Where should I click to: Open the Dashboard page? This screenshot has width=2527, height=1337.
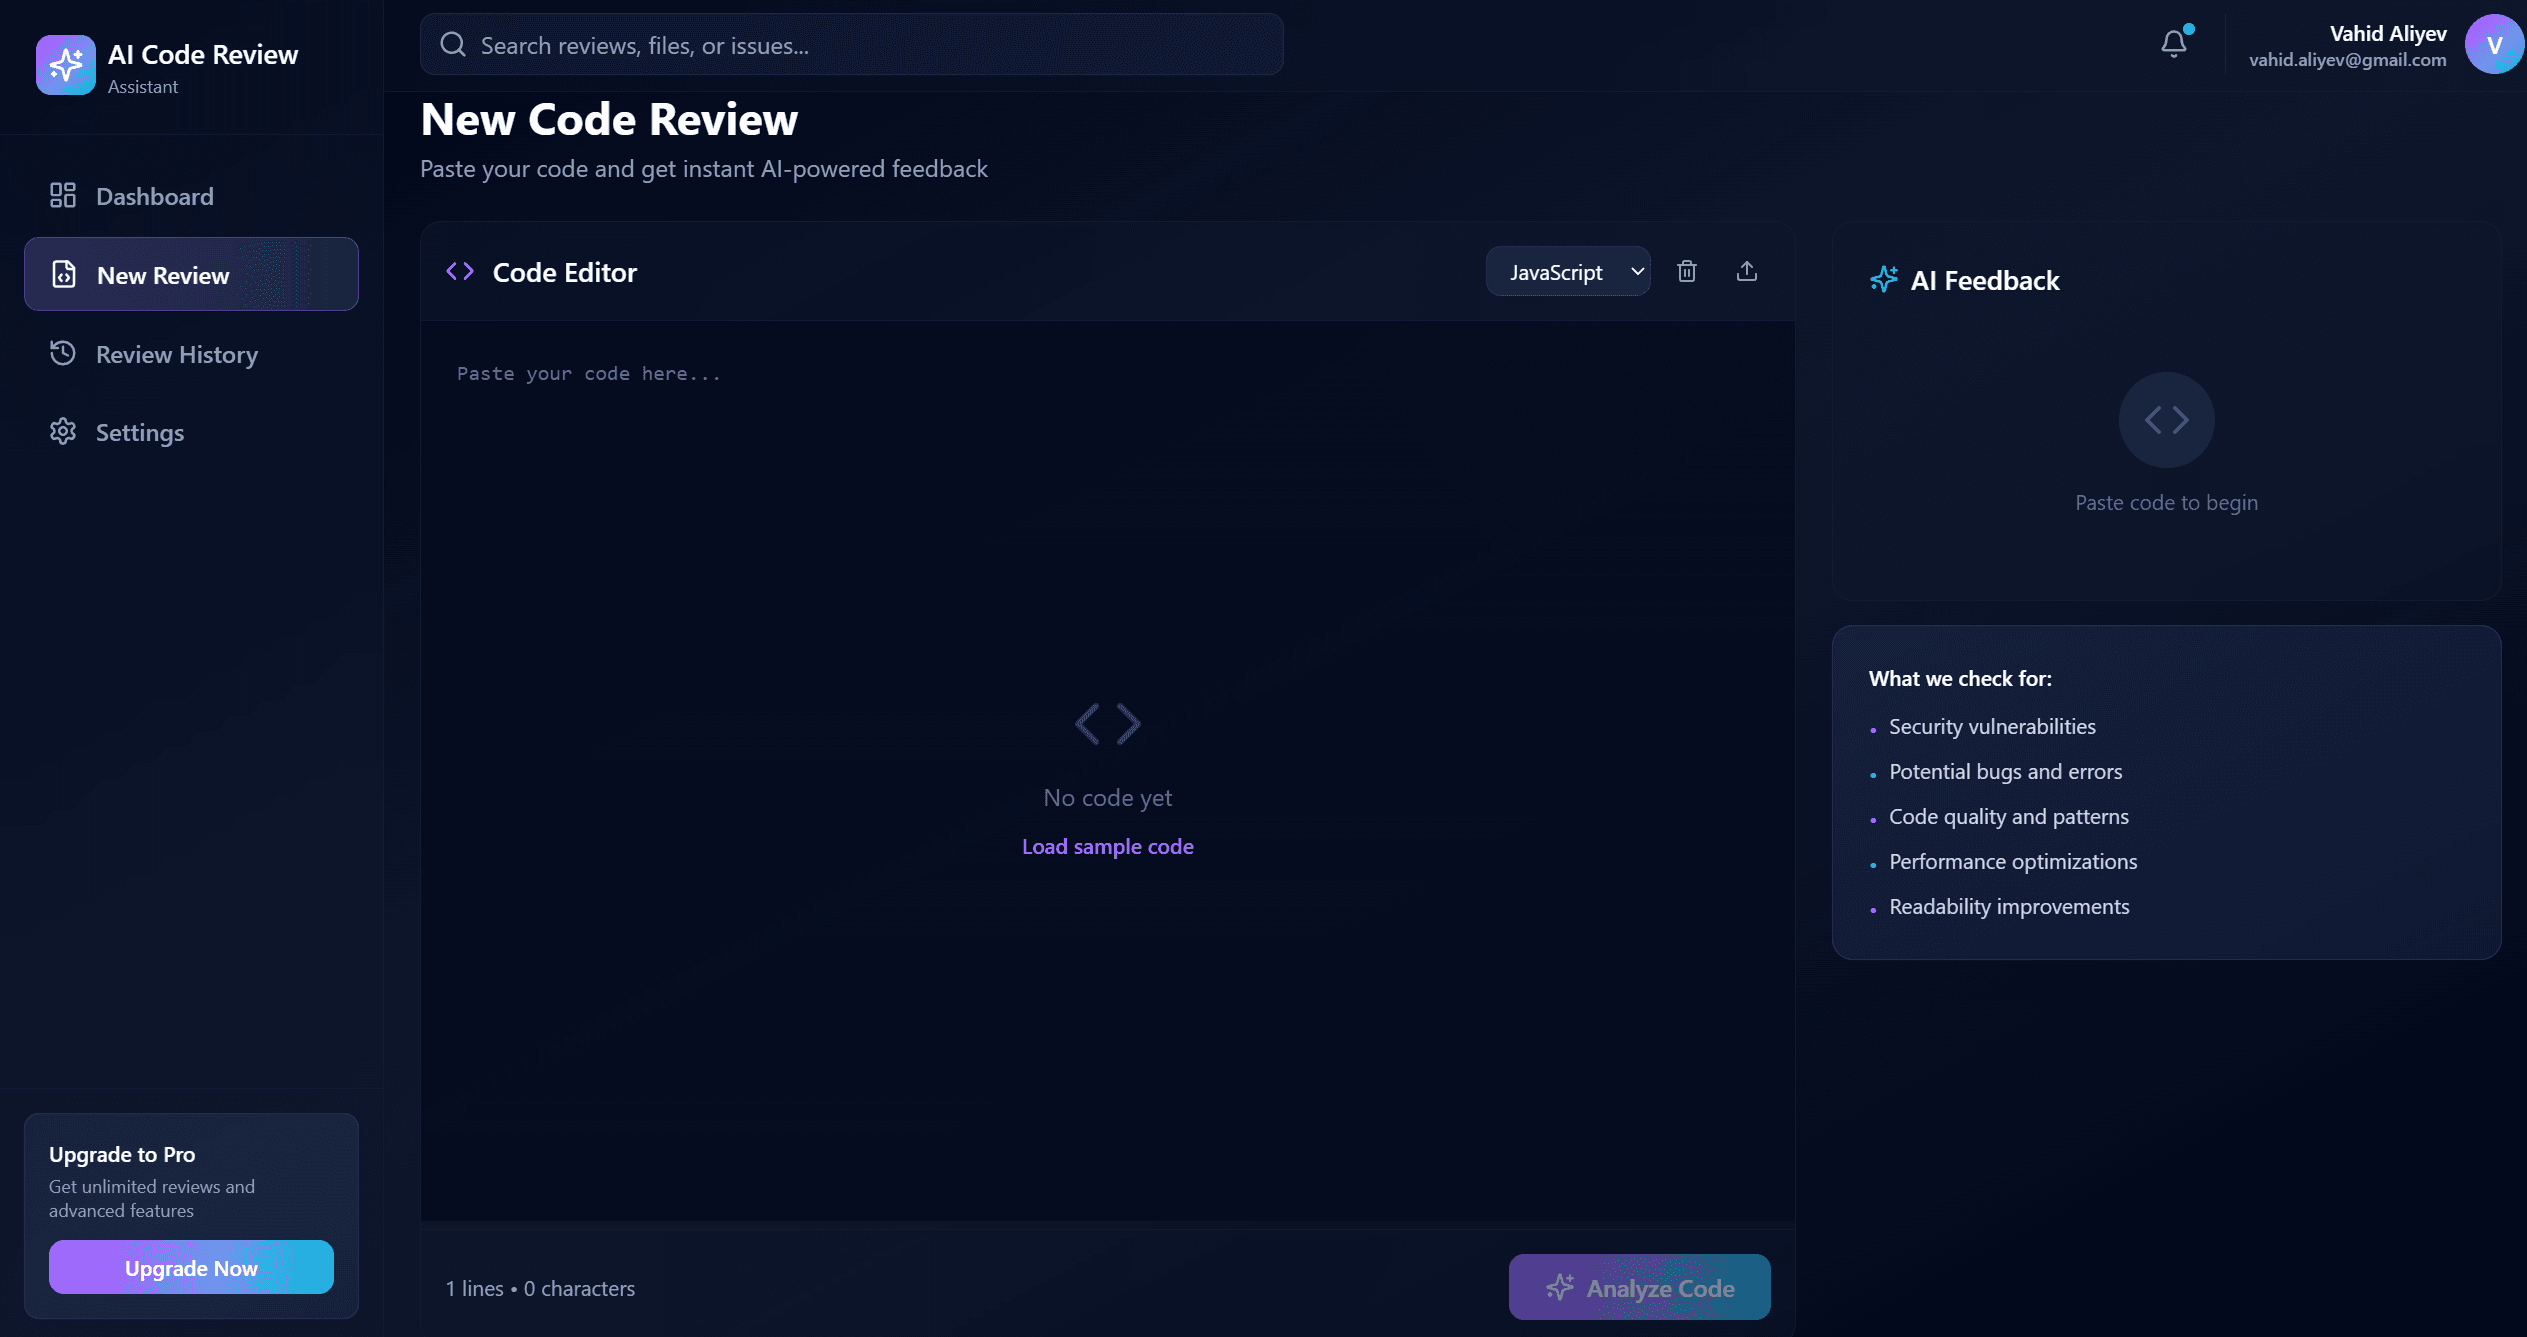coord(191,196)
